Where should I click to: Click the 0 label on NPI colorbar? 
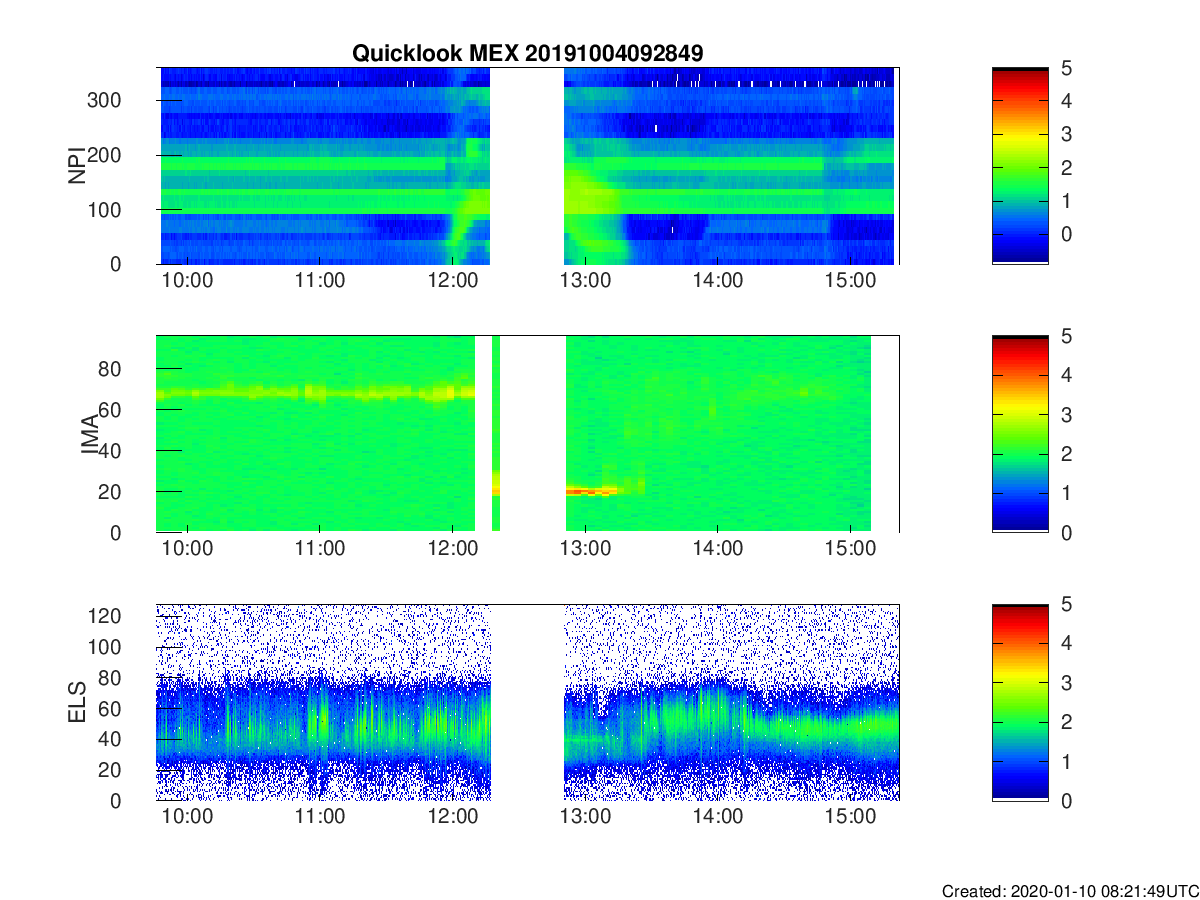click(x=1065, y=233)
